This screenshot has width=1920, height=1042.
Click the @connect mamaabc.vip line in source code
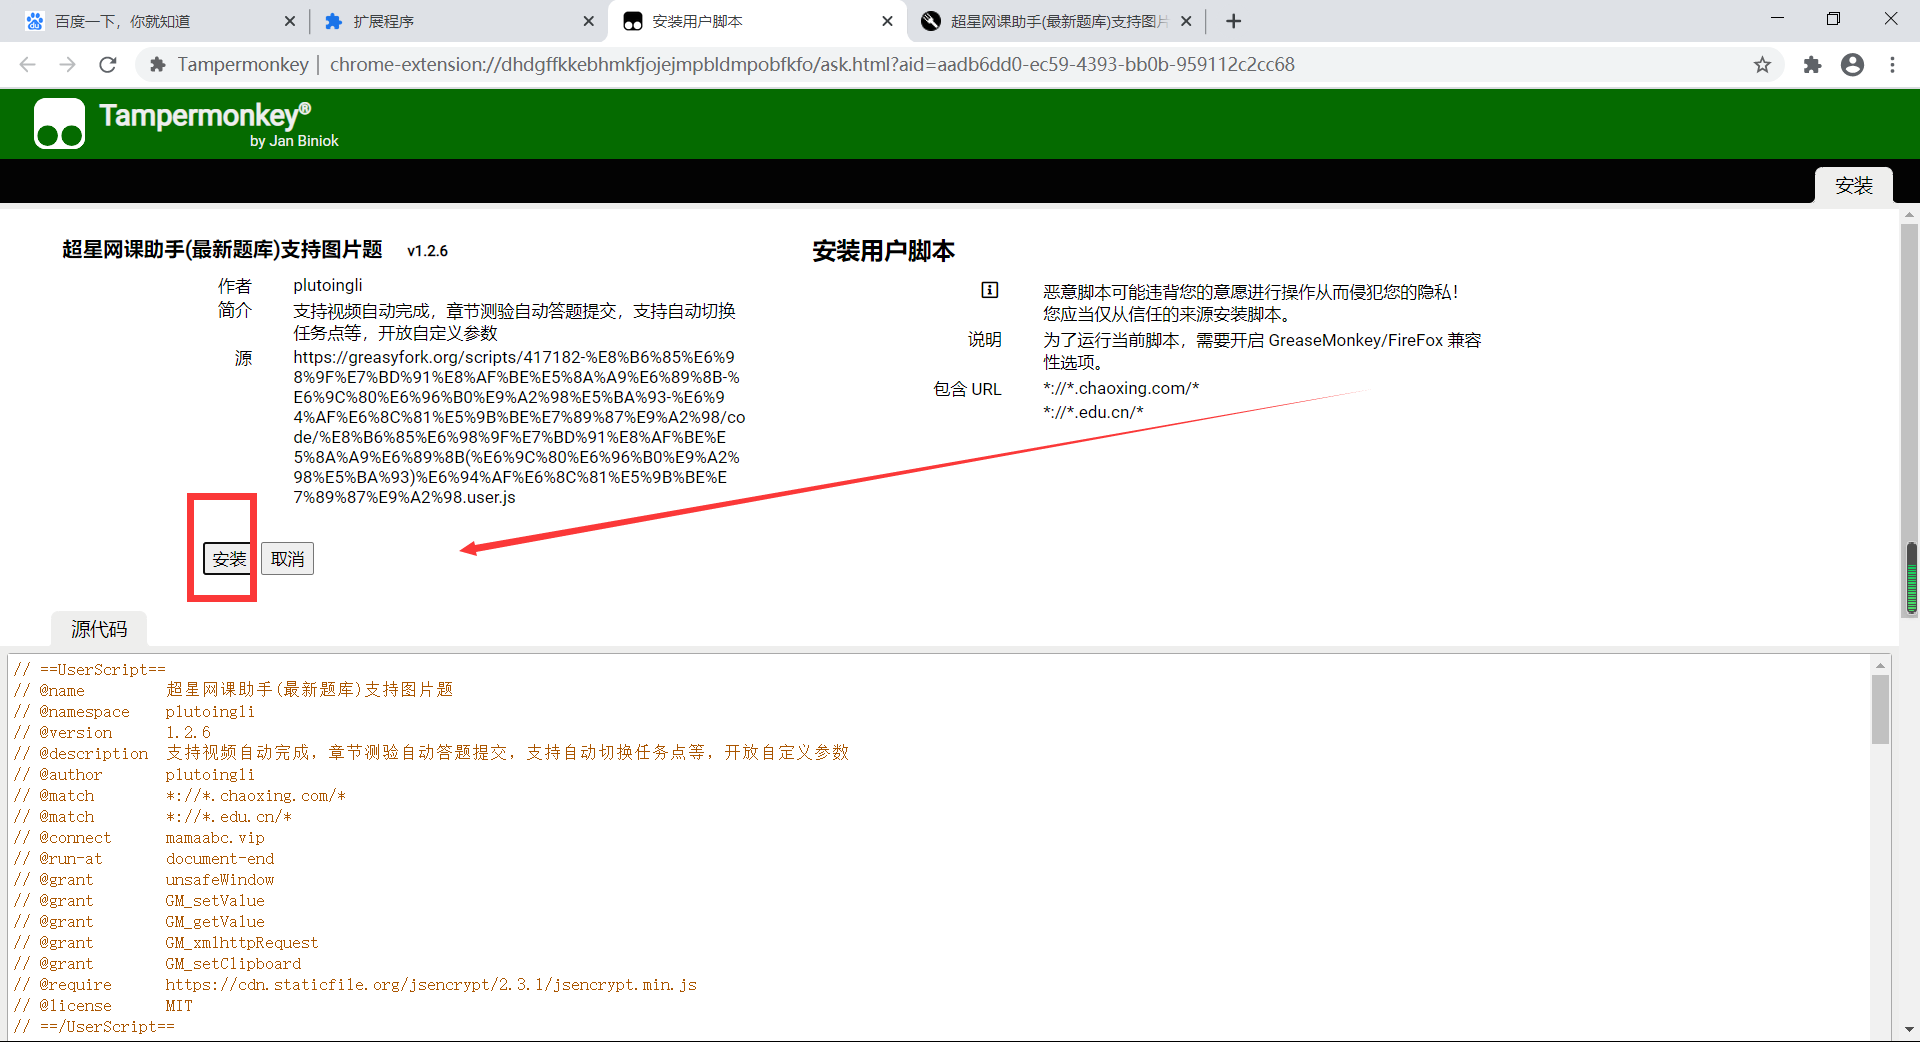point(139,838)
